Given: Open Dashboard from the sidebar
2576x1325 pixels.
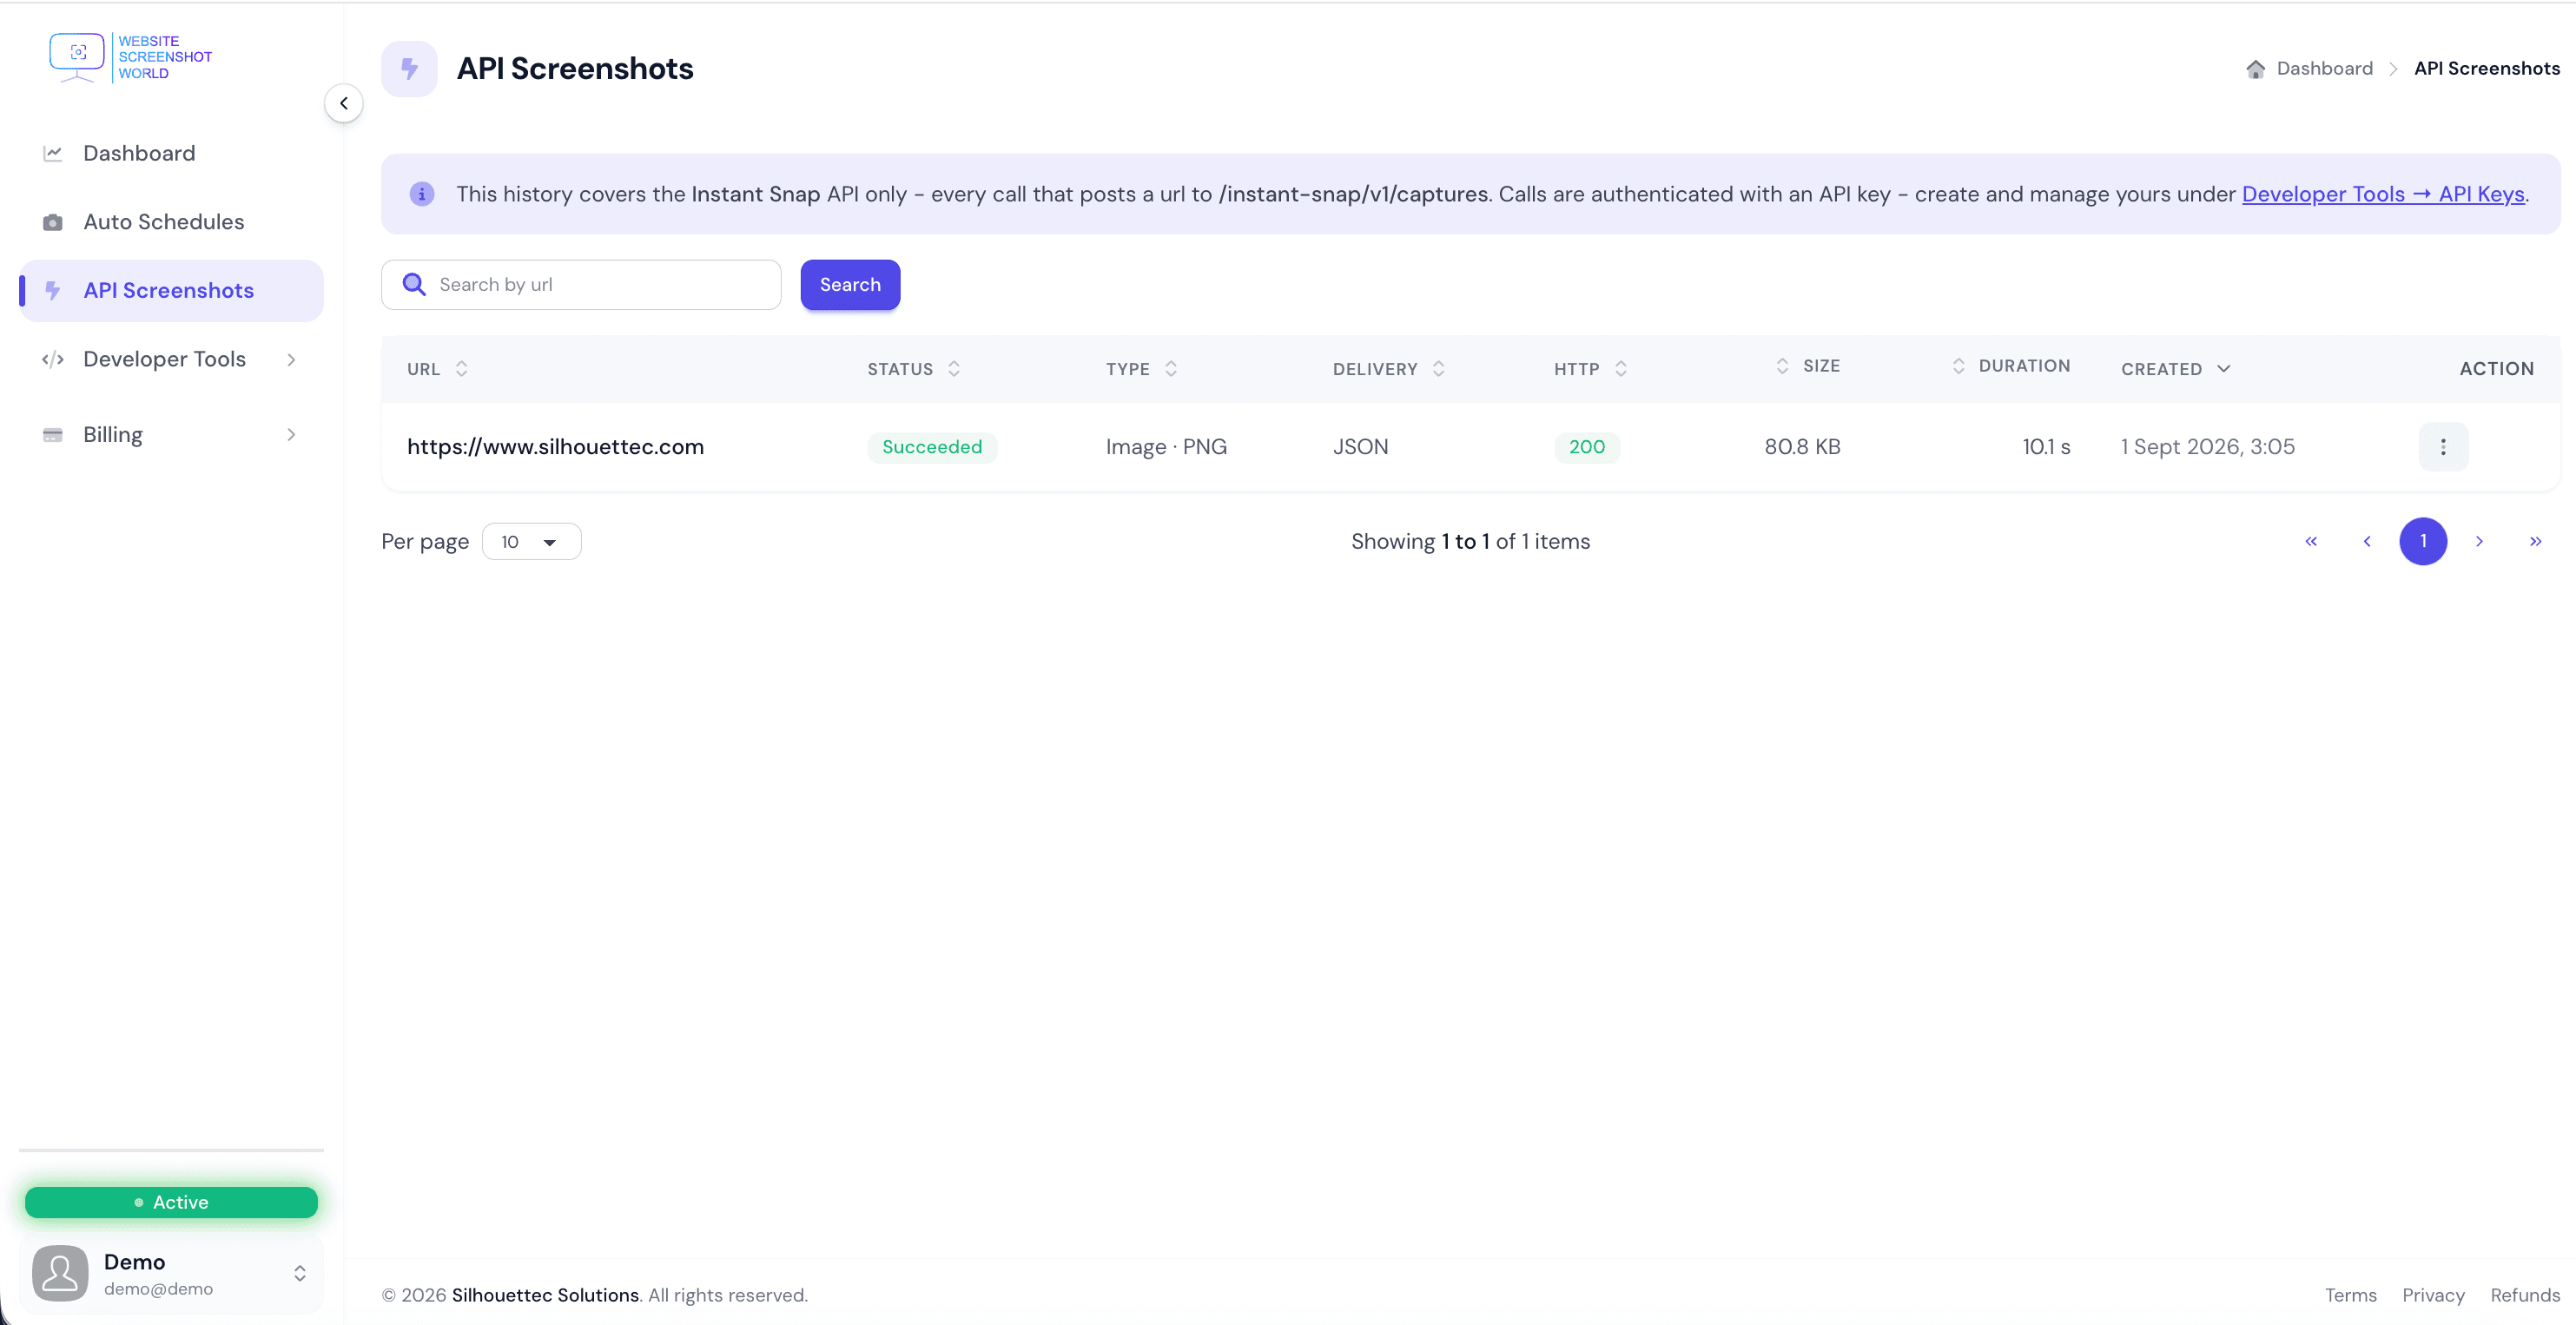Looking at the screenshot, I should pyautogui.click(x=171, y=153).
